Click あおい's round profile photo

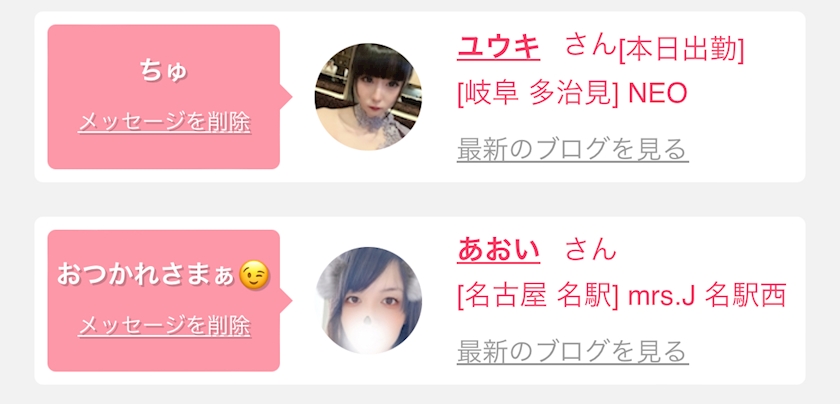click(x=368, y=300)
